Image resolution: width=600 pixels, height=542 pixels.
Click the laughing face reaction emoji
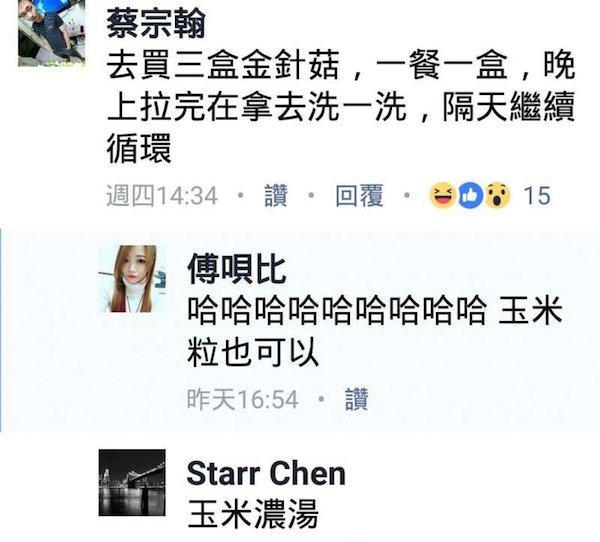[442, 196]
